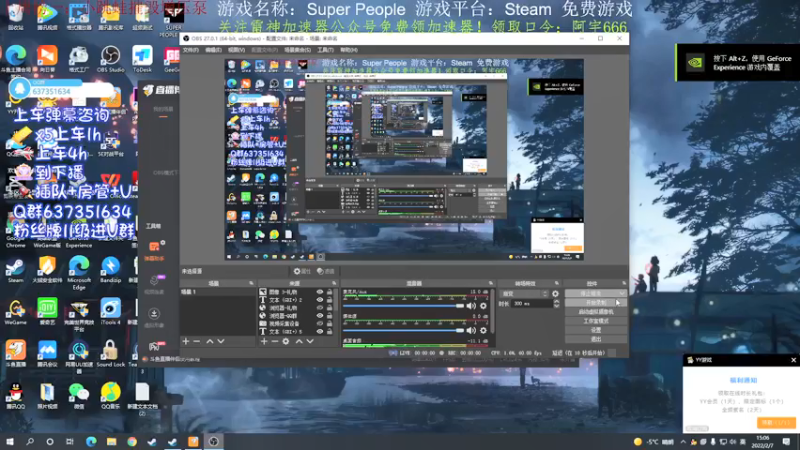800x450 pixels.
Task: Remove the selected scene with the minus icon
Action: (x=197, y=341)
